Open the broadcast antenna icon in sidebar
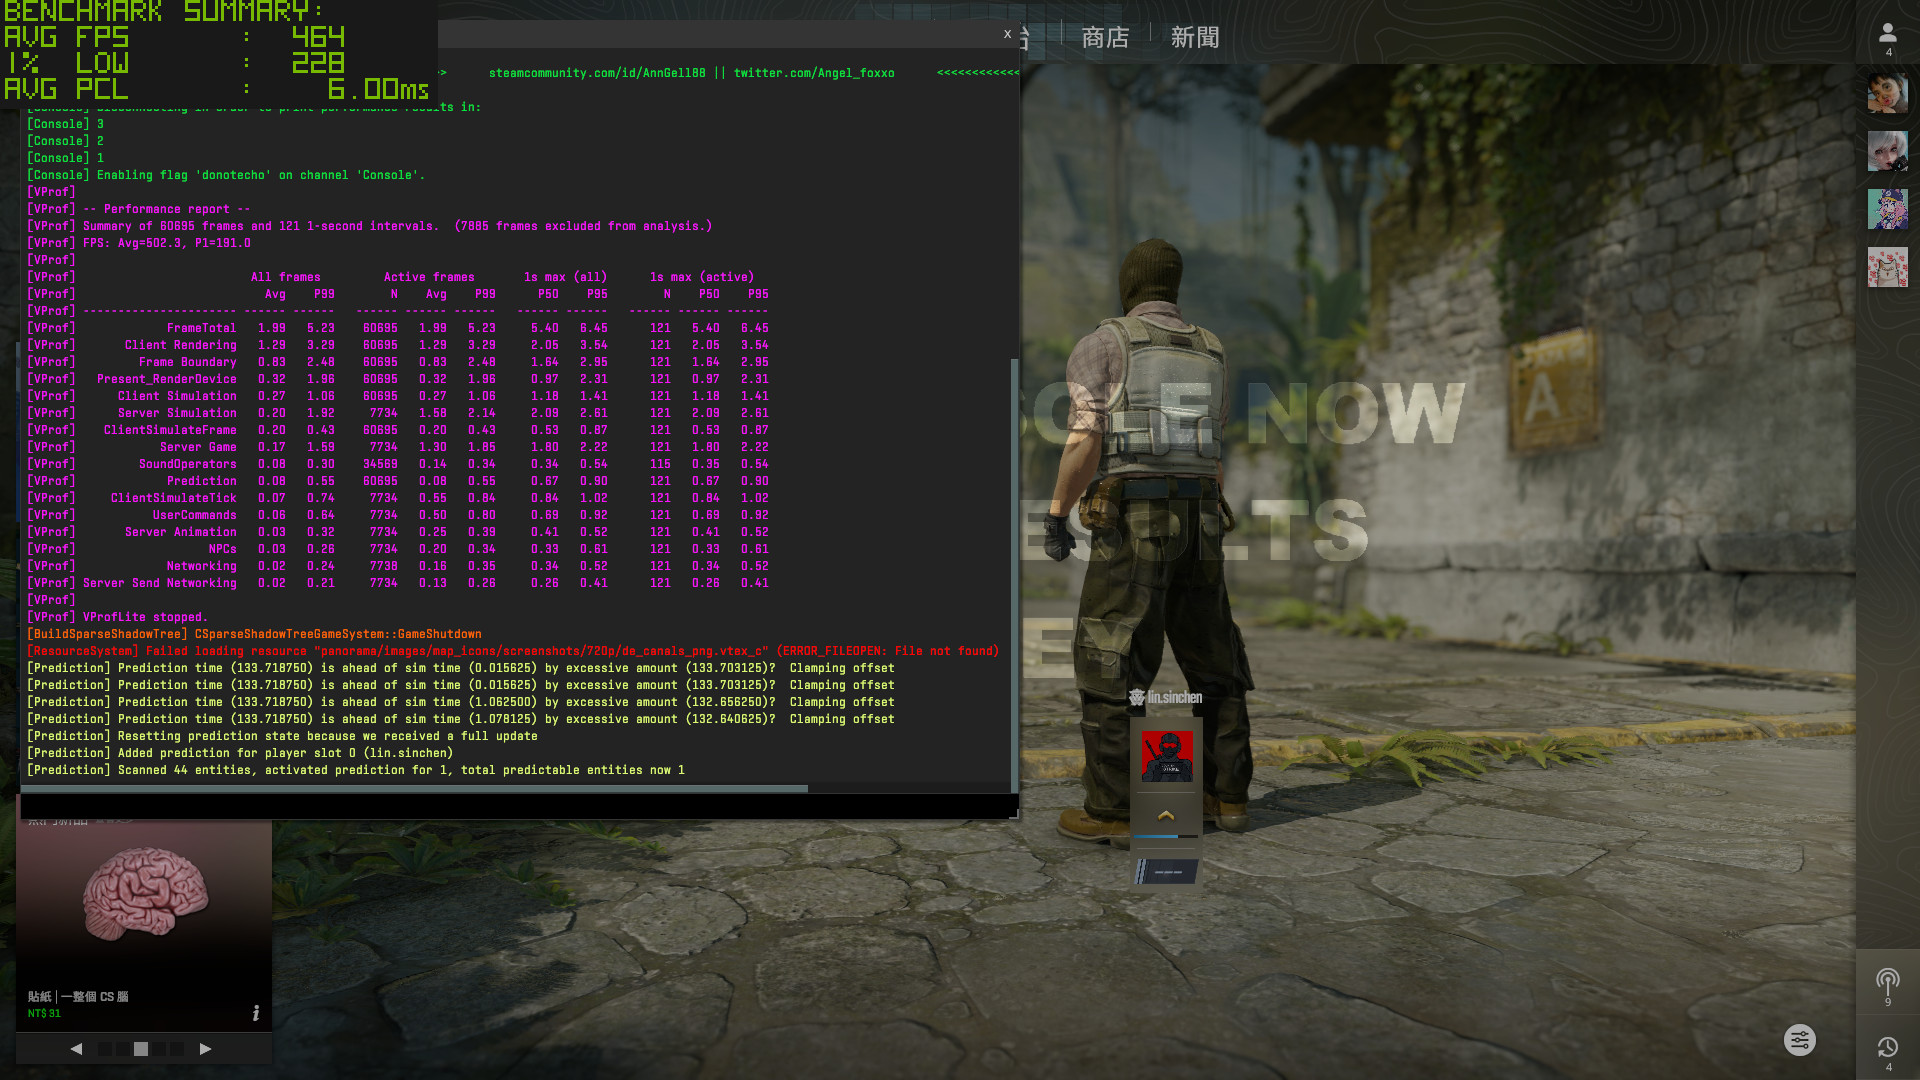 pos(1887,981)
